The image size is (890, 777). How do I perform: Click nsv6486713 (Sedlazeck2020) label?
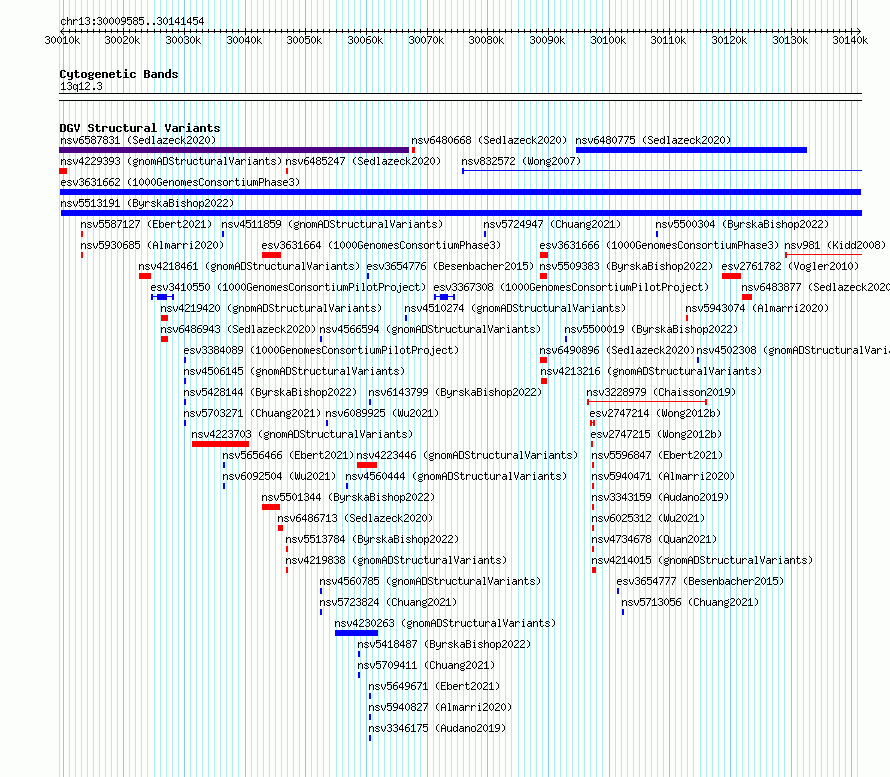click(x=355, y=518)
